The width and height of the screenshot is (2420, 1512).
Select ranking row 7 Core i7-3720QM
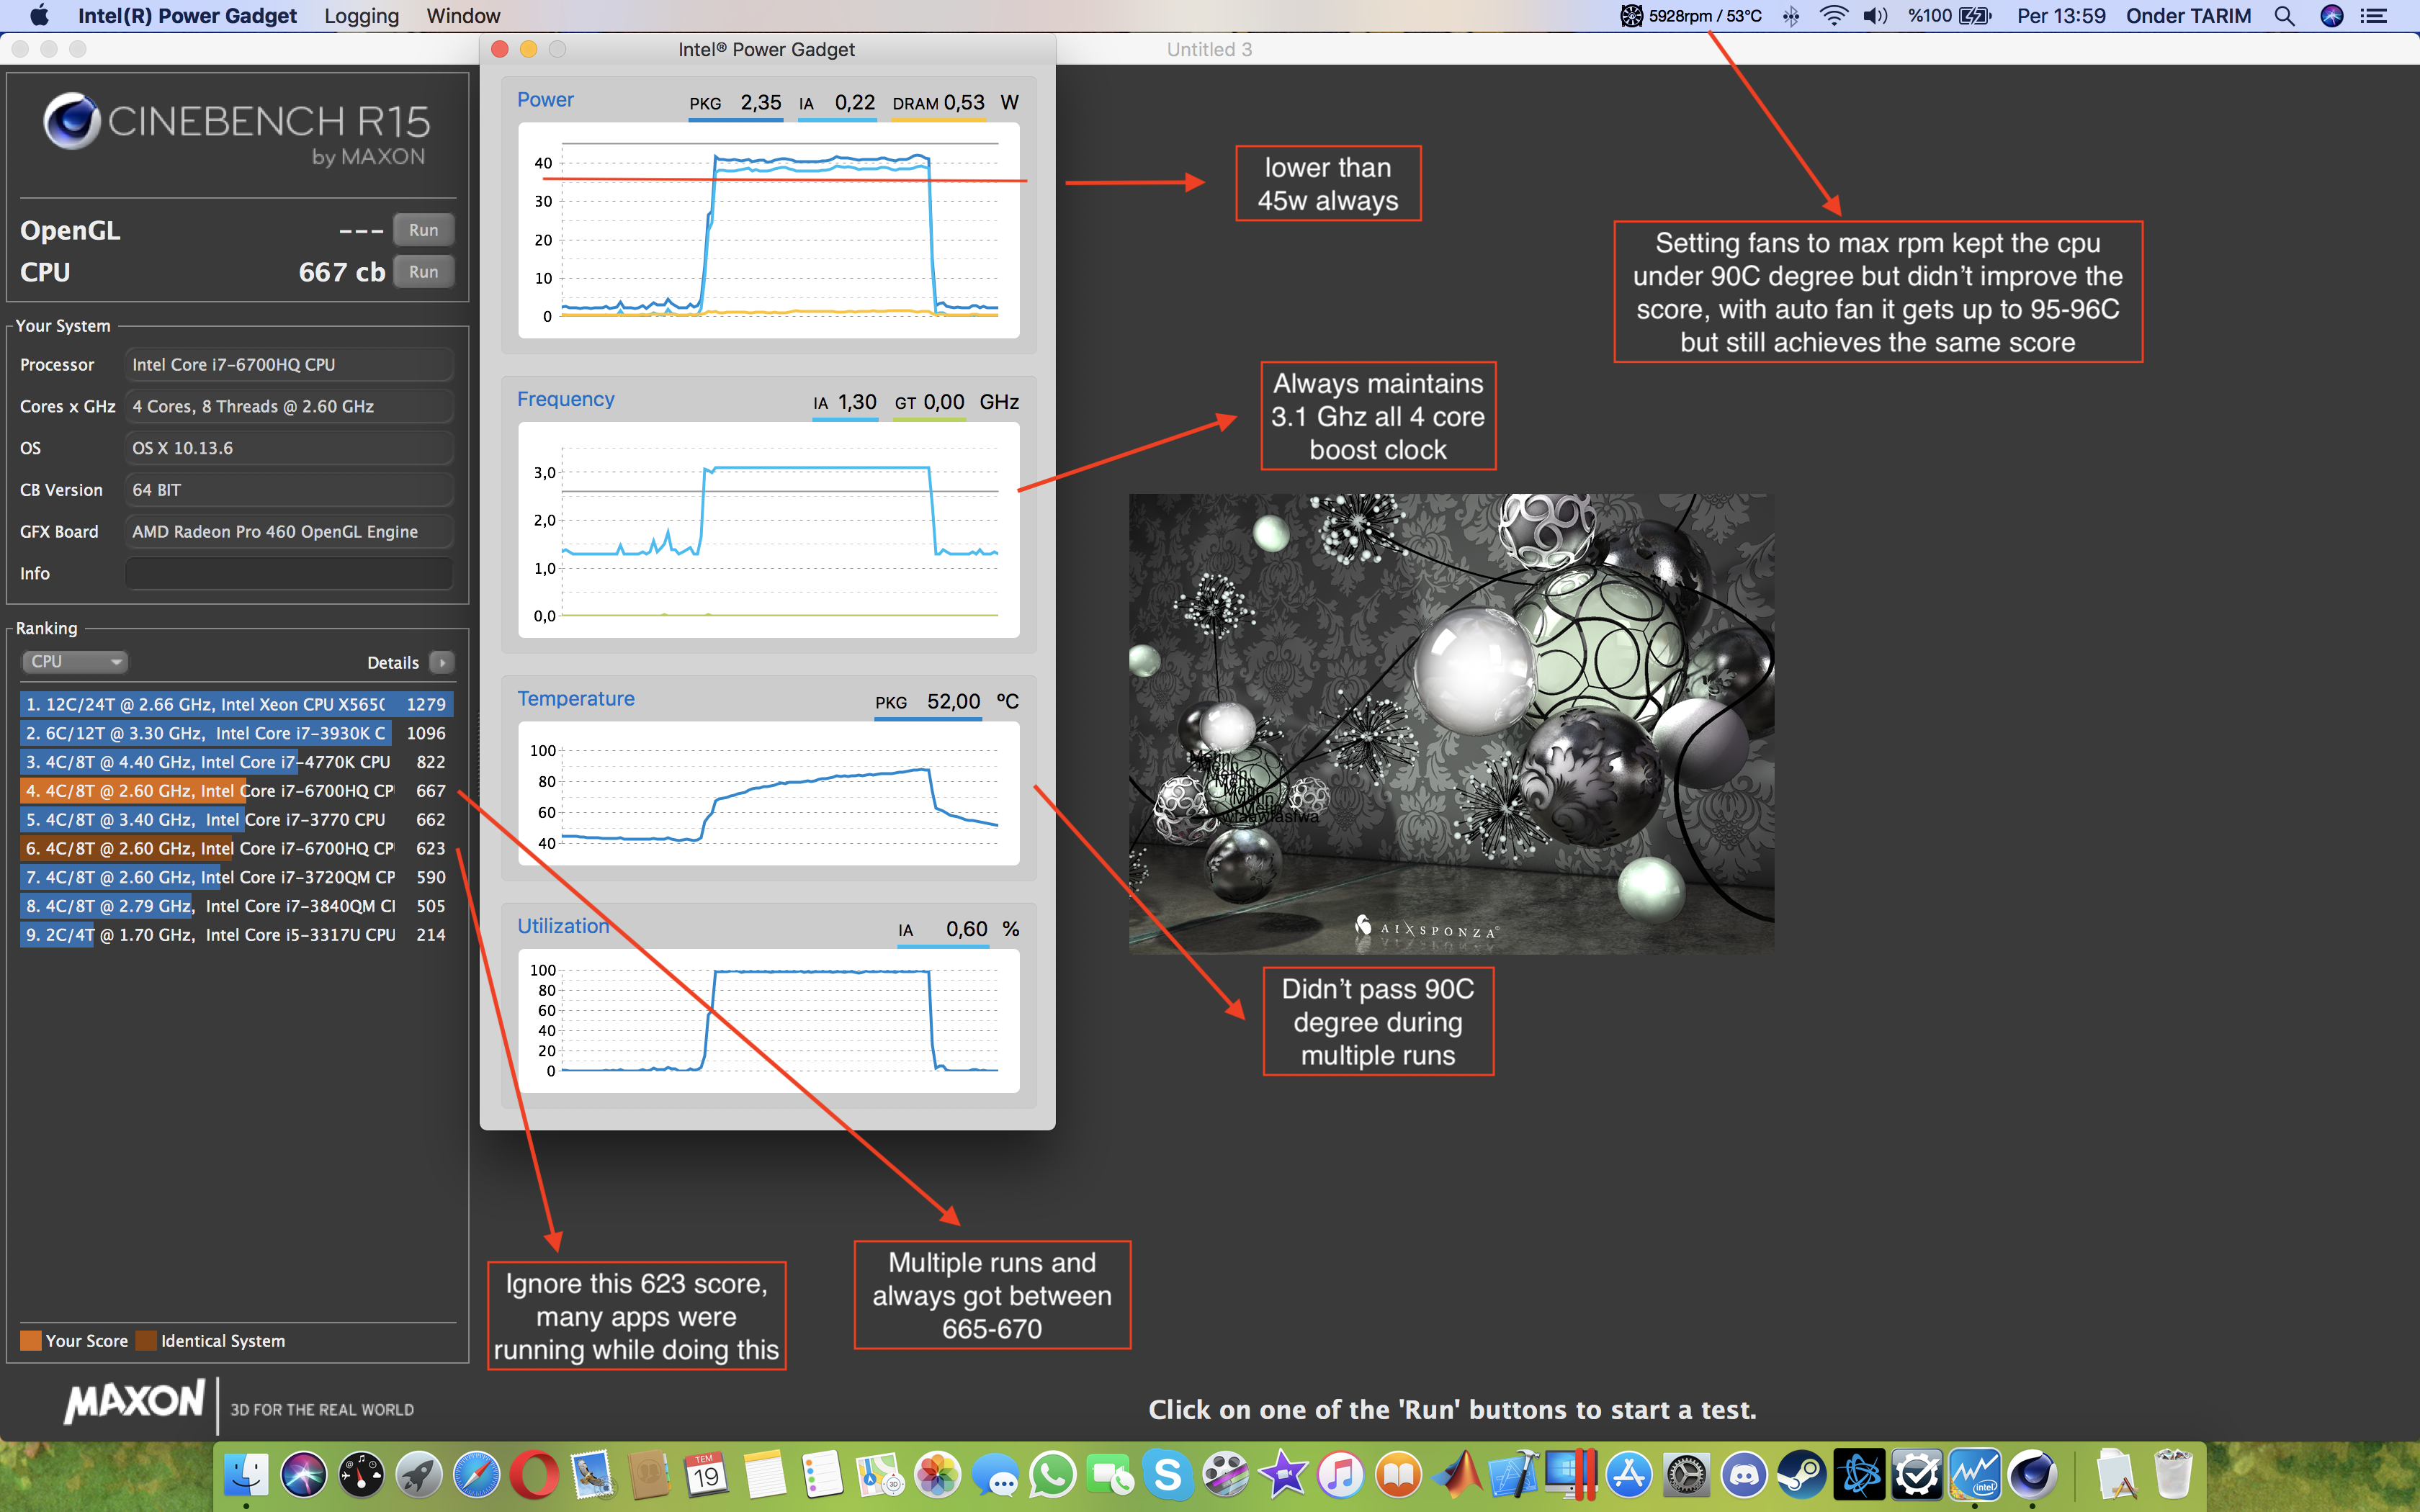(x=237, y=878)
